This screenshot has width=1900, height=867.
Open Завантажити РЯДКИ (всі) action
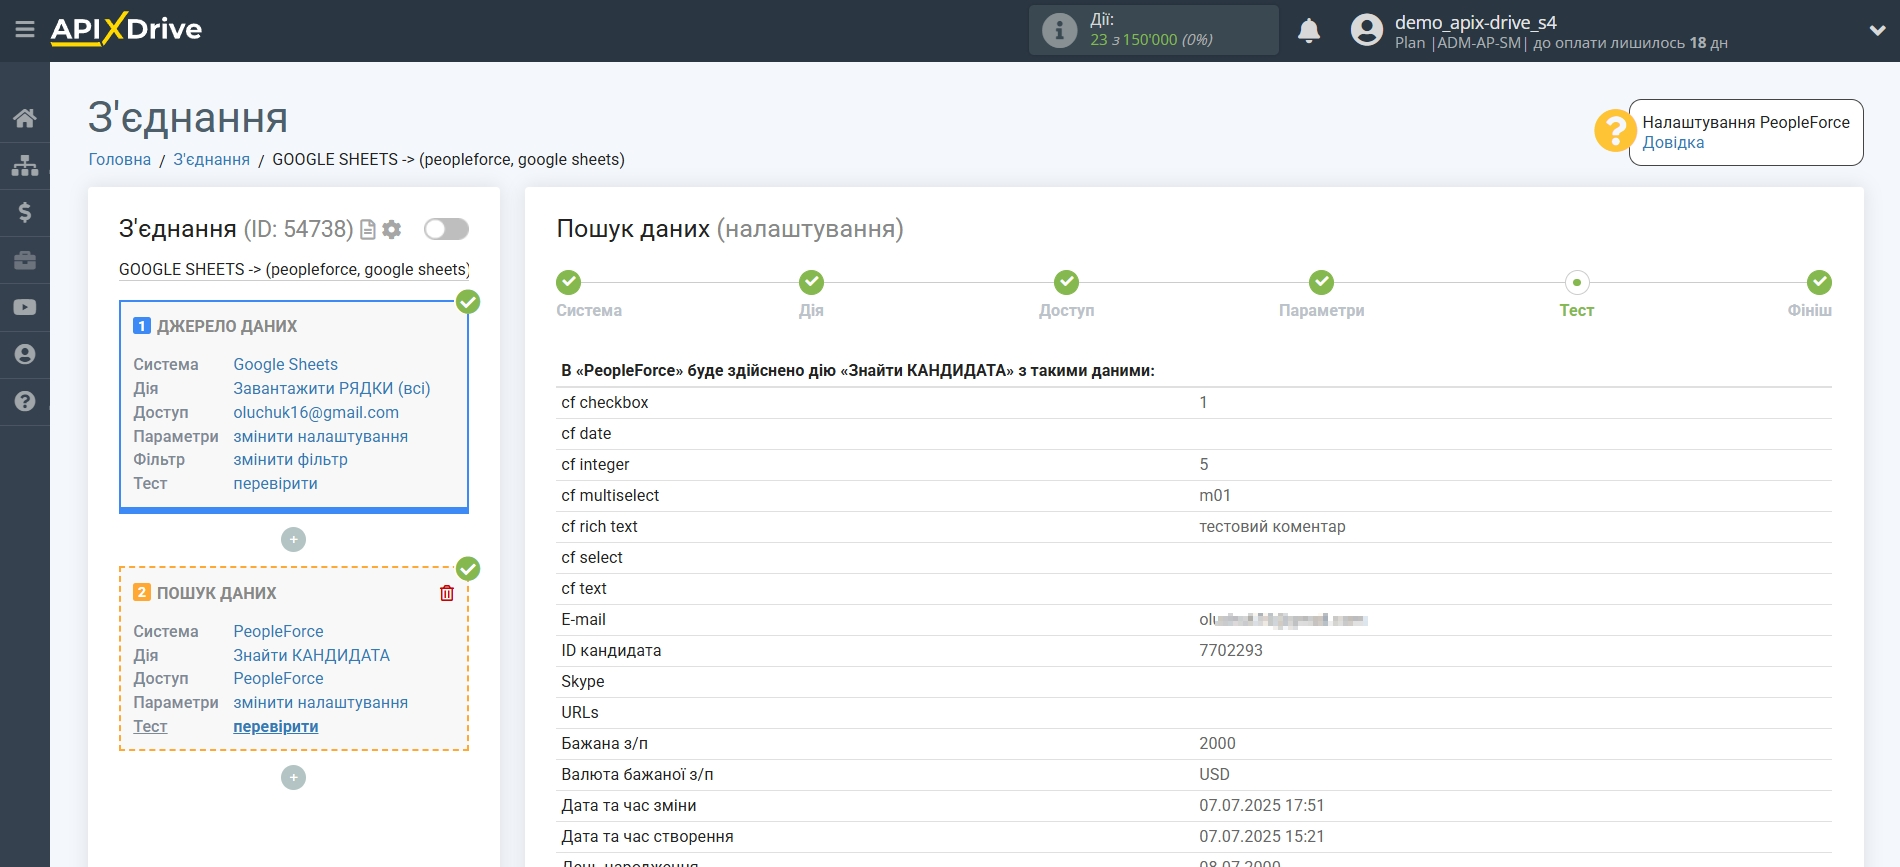[331, 389]
